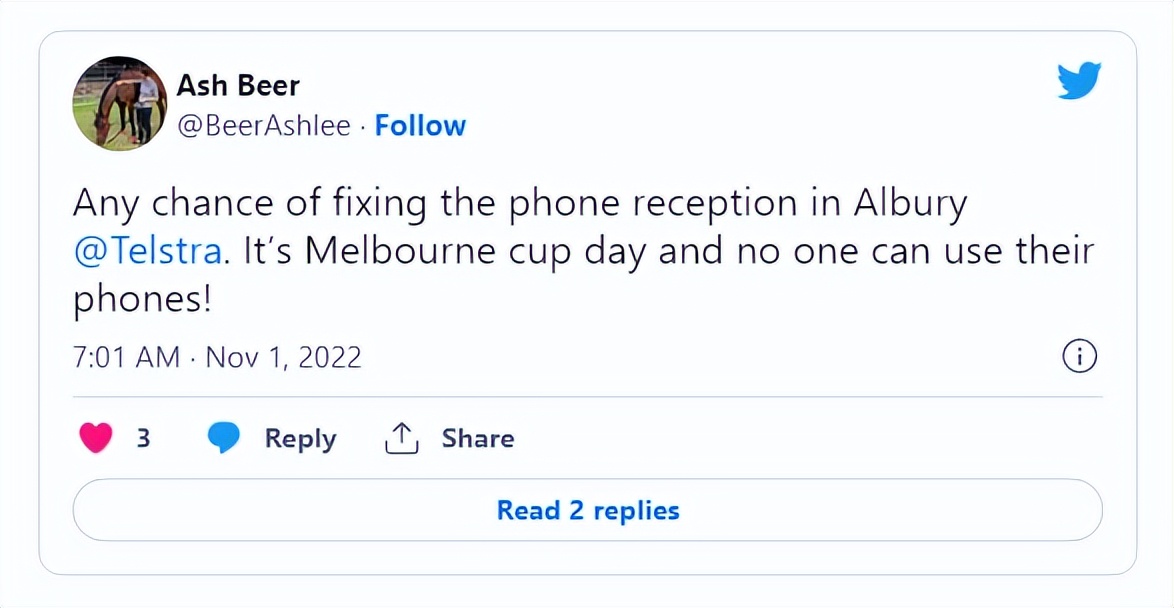This screenshot has width=1174, height=608.
Task: Toggle following the @BeerAshlee account
Action: point(420,125)
